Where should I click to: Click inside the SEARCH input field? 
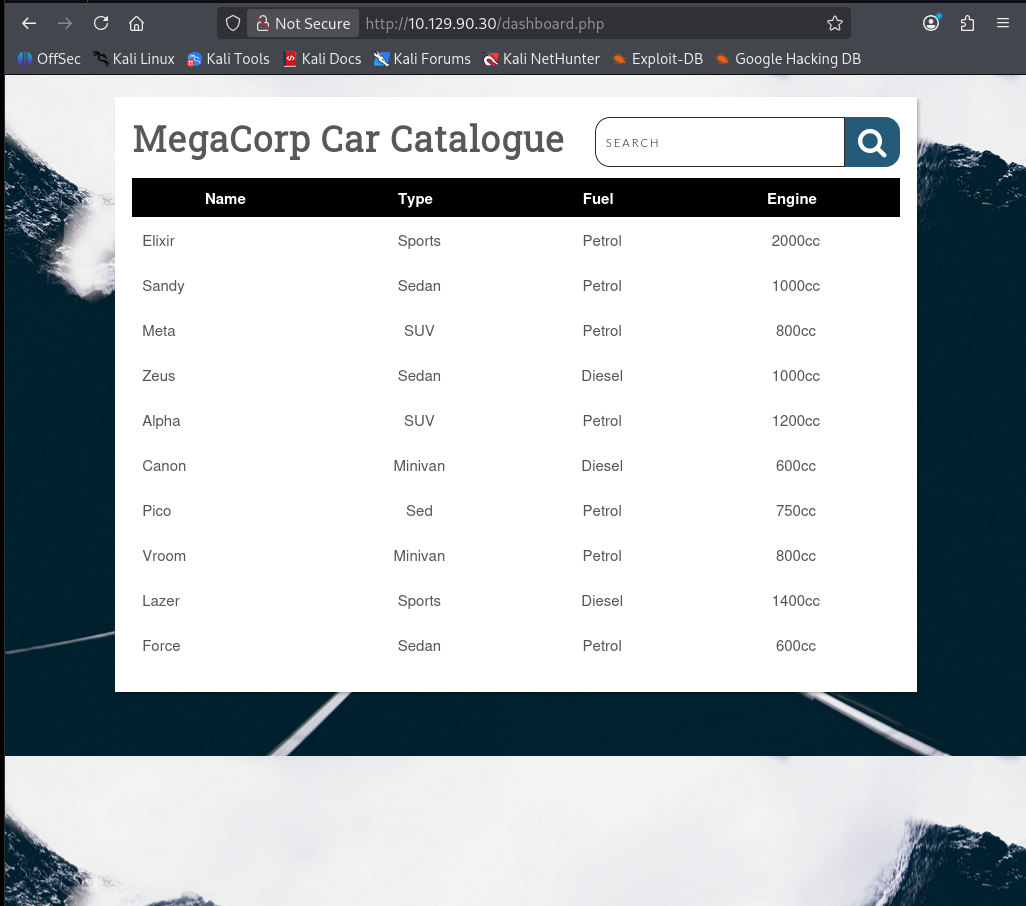(719, 142)
